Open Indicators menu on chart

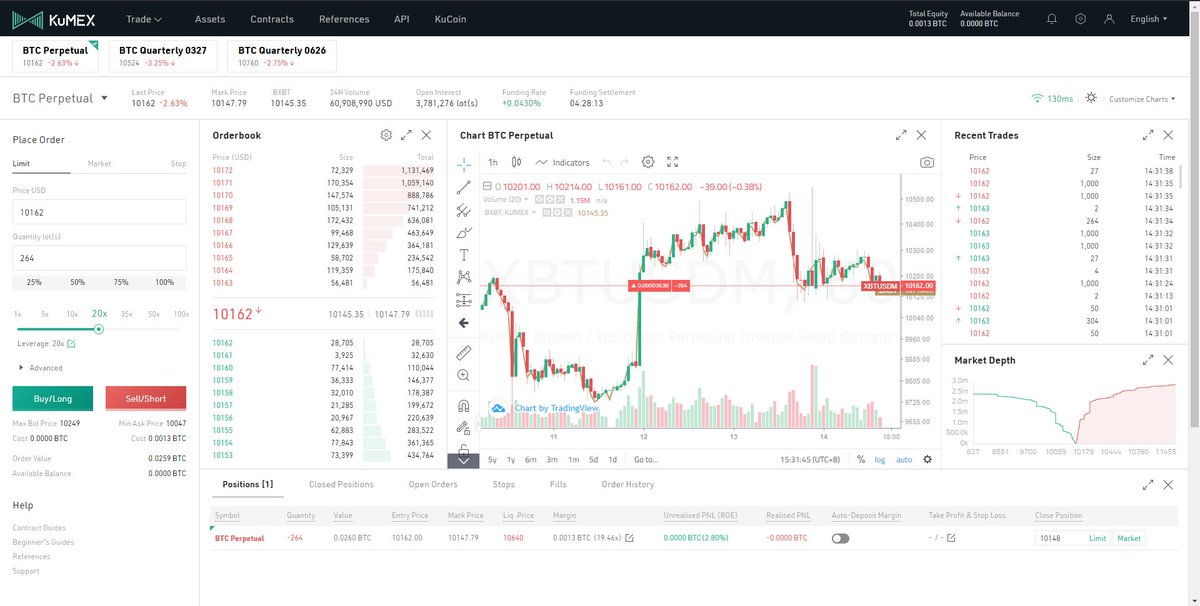click(x=563, y=162)
